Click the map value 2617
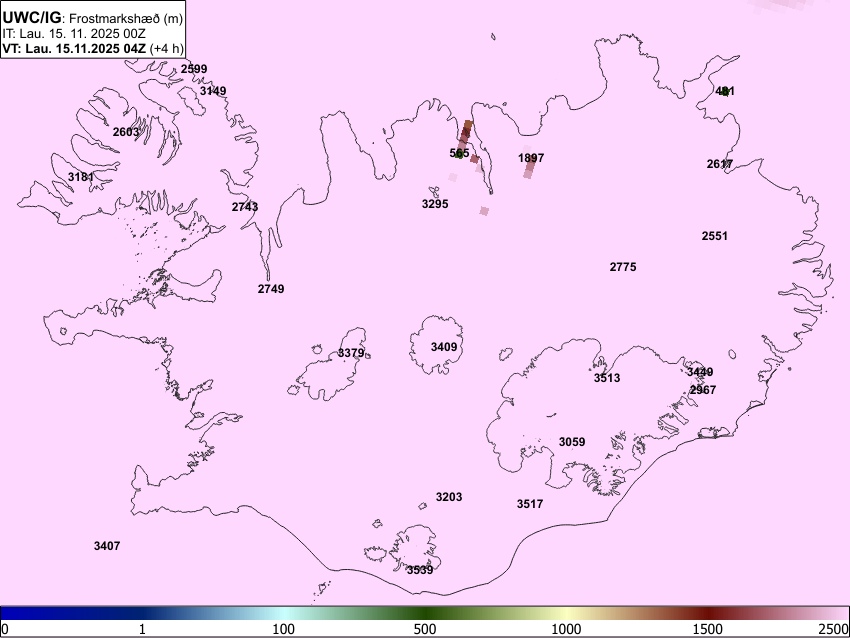The width and height of the screenshot is (850, 638). click(x=720, y=164)
